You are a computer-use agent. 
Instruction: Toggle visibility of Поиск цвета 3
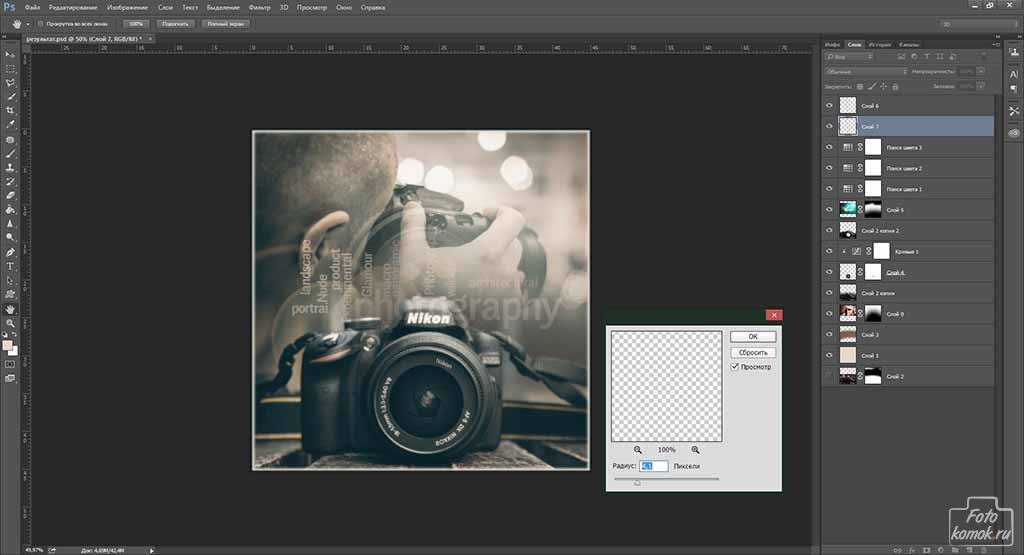829,147
